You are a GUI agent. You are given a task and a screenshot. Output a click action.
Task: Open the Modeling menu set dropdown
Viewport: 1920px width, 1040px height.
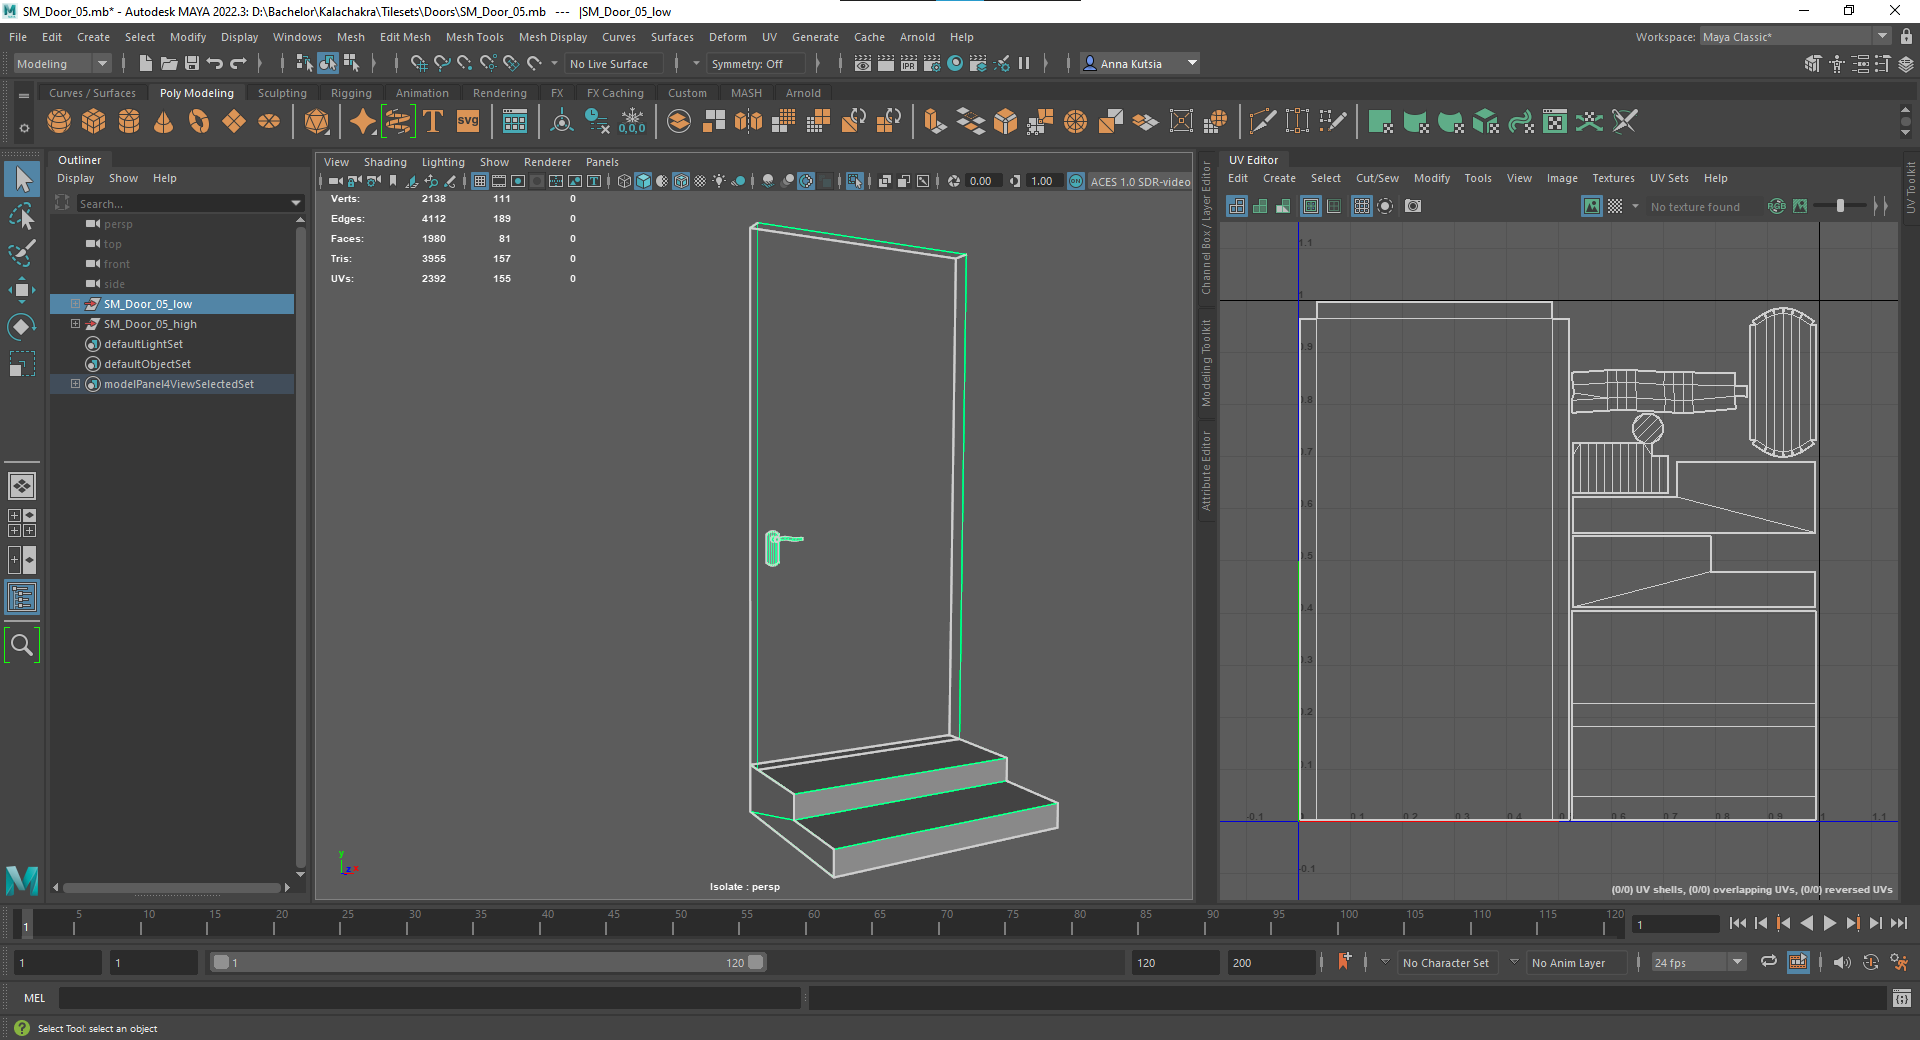(61, 63)
